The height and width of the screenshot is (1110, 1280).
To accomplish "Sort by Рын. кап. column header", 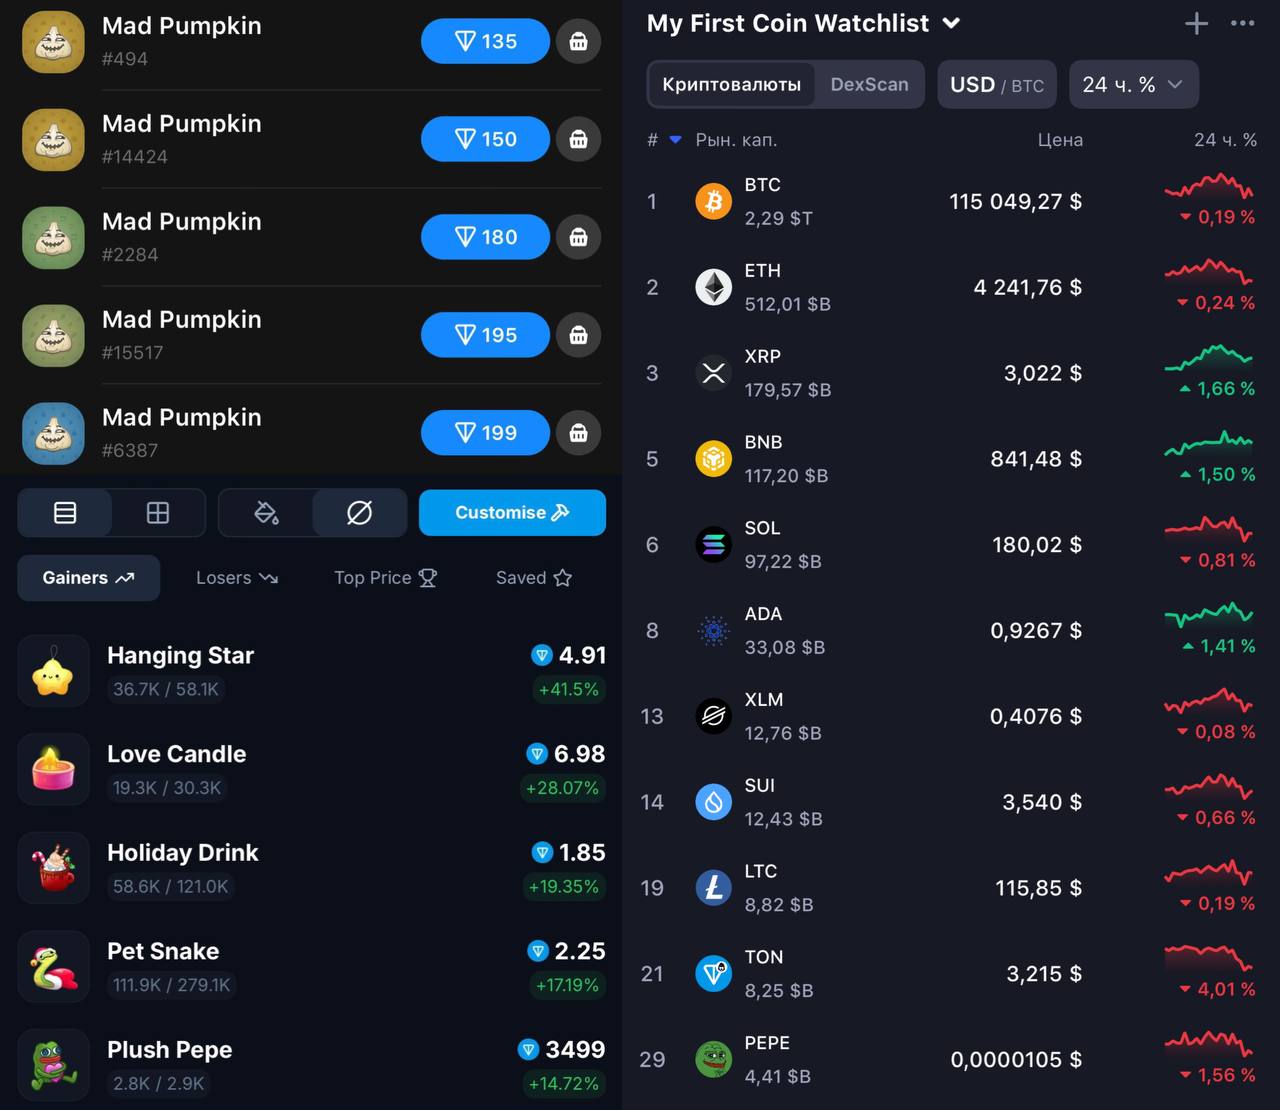I will 736,140.
